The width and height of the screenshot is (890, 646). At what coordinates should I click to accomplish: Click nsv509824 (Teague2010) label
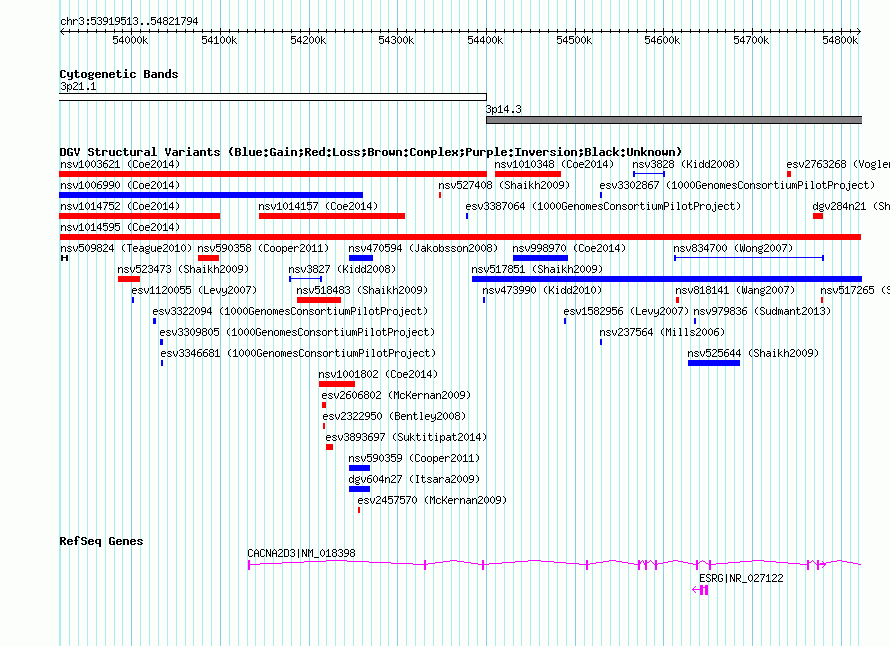[x=126, y=249]
